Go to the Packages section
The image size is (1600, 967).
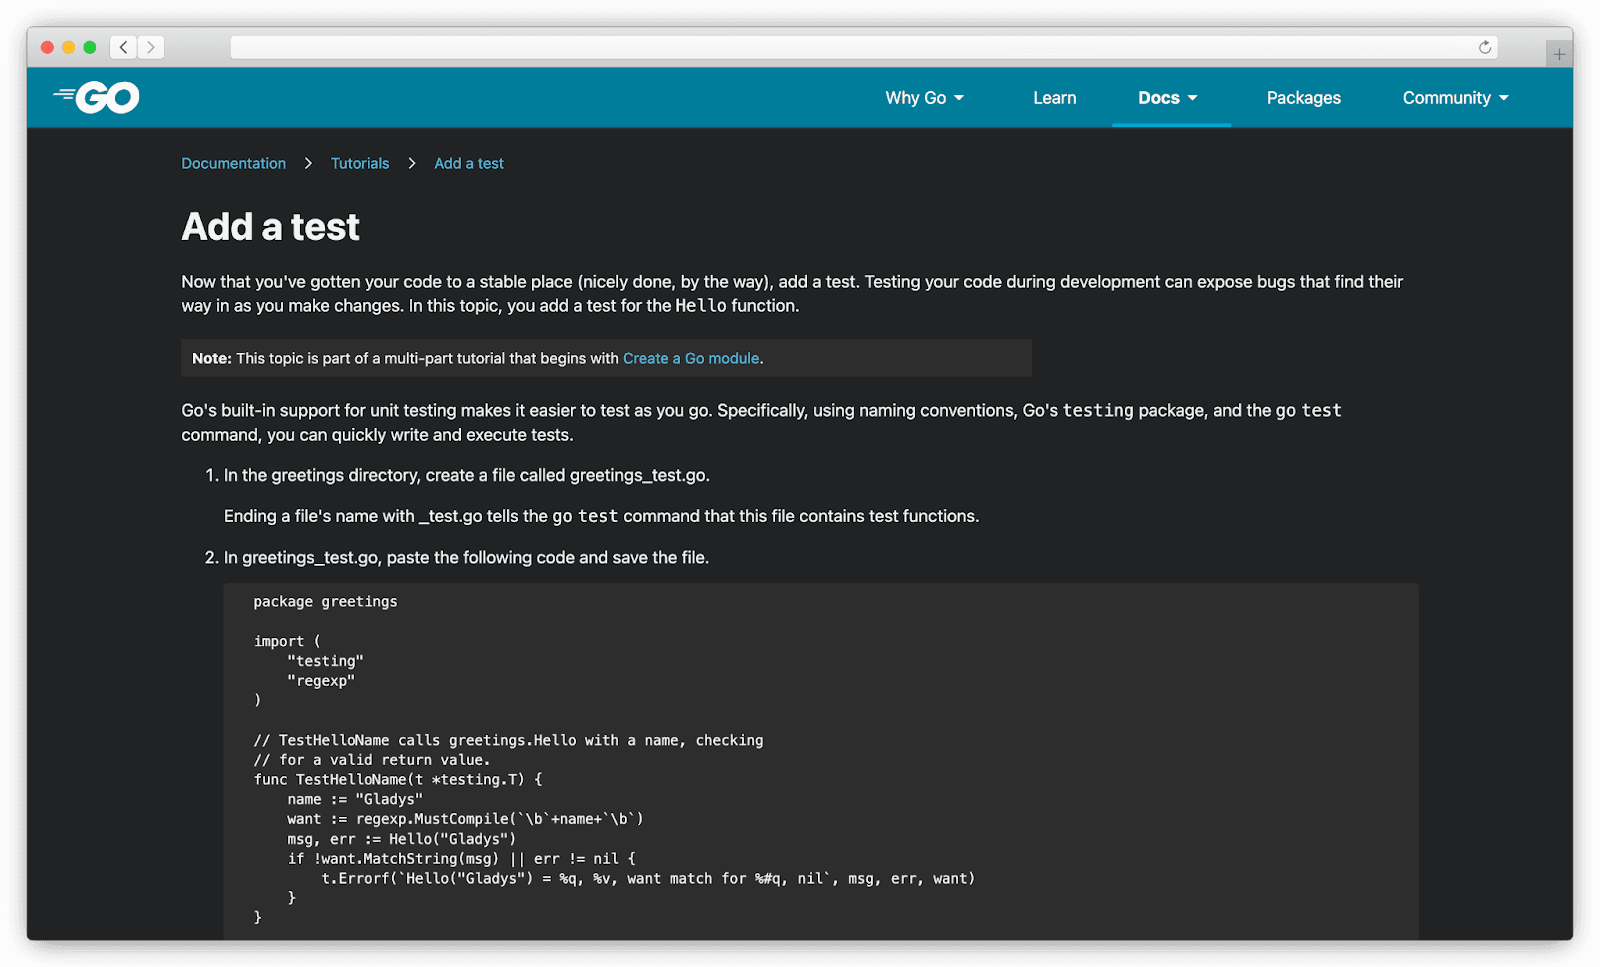(x=1303, y=97)
